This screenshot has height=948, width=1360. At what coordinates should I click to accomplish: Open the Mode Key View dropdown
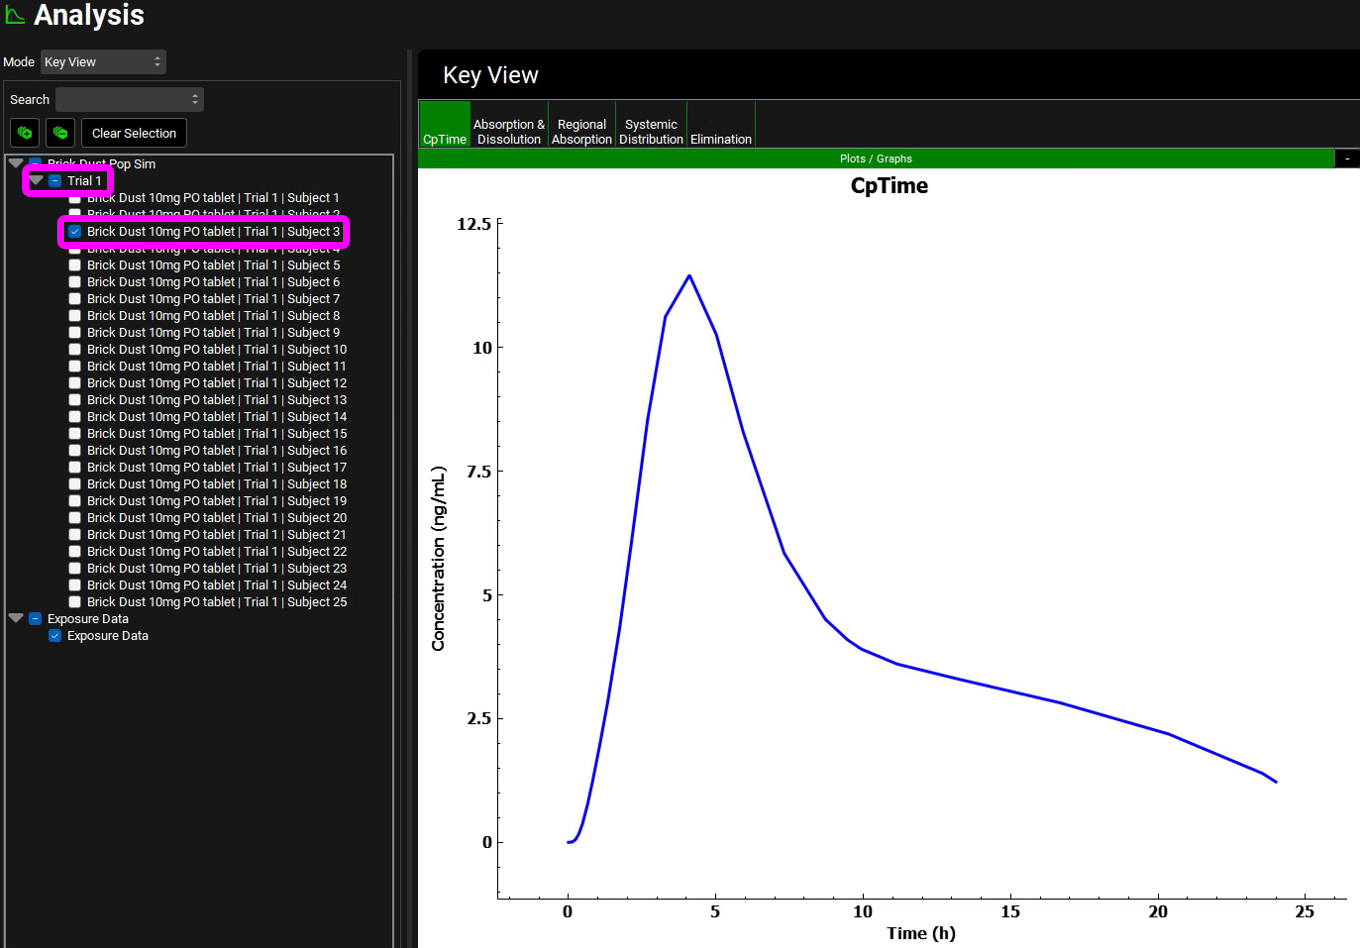pos(103,62)
